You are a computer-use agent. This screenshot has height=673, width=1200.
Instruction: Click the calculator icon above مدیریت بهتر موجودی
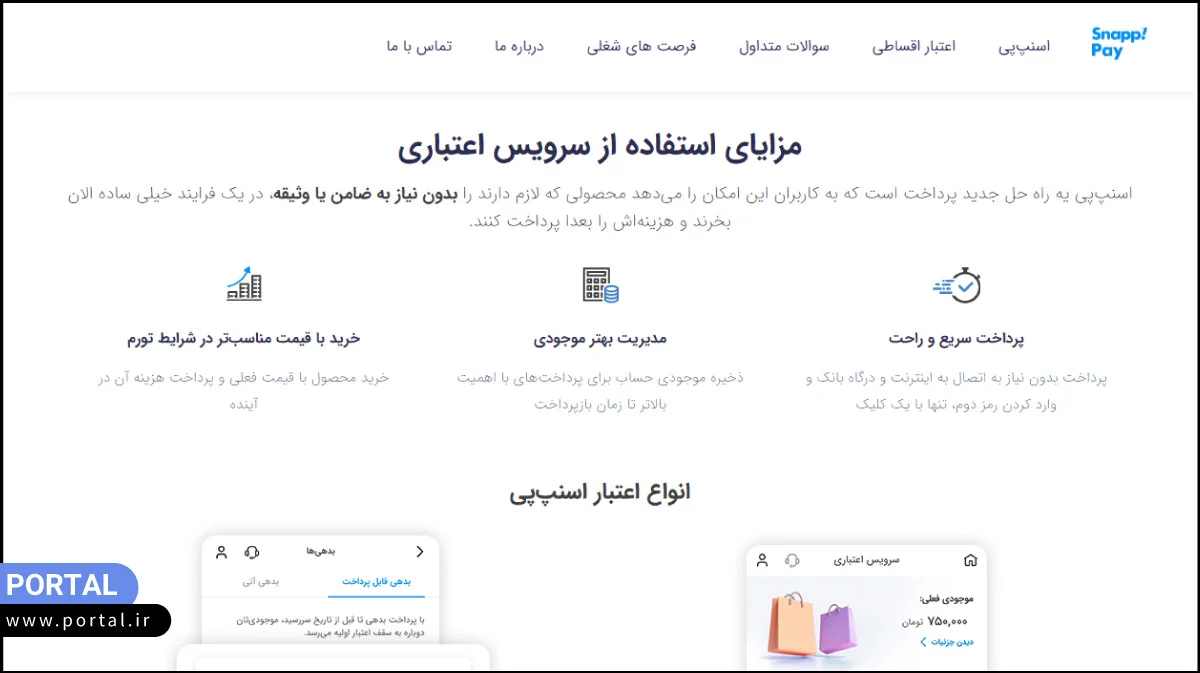(x=598, y=285)
